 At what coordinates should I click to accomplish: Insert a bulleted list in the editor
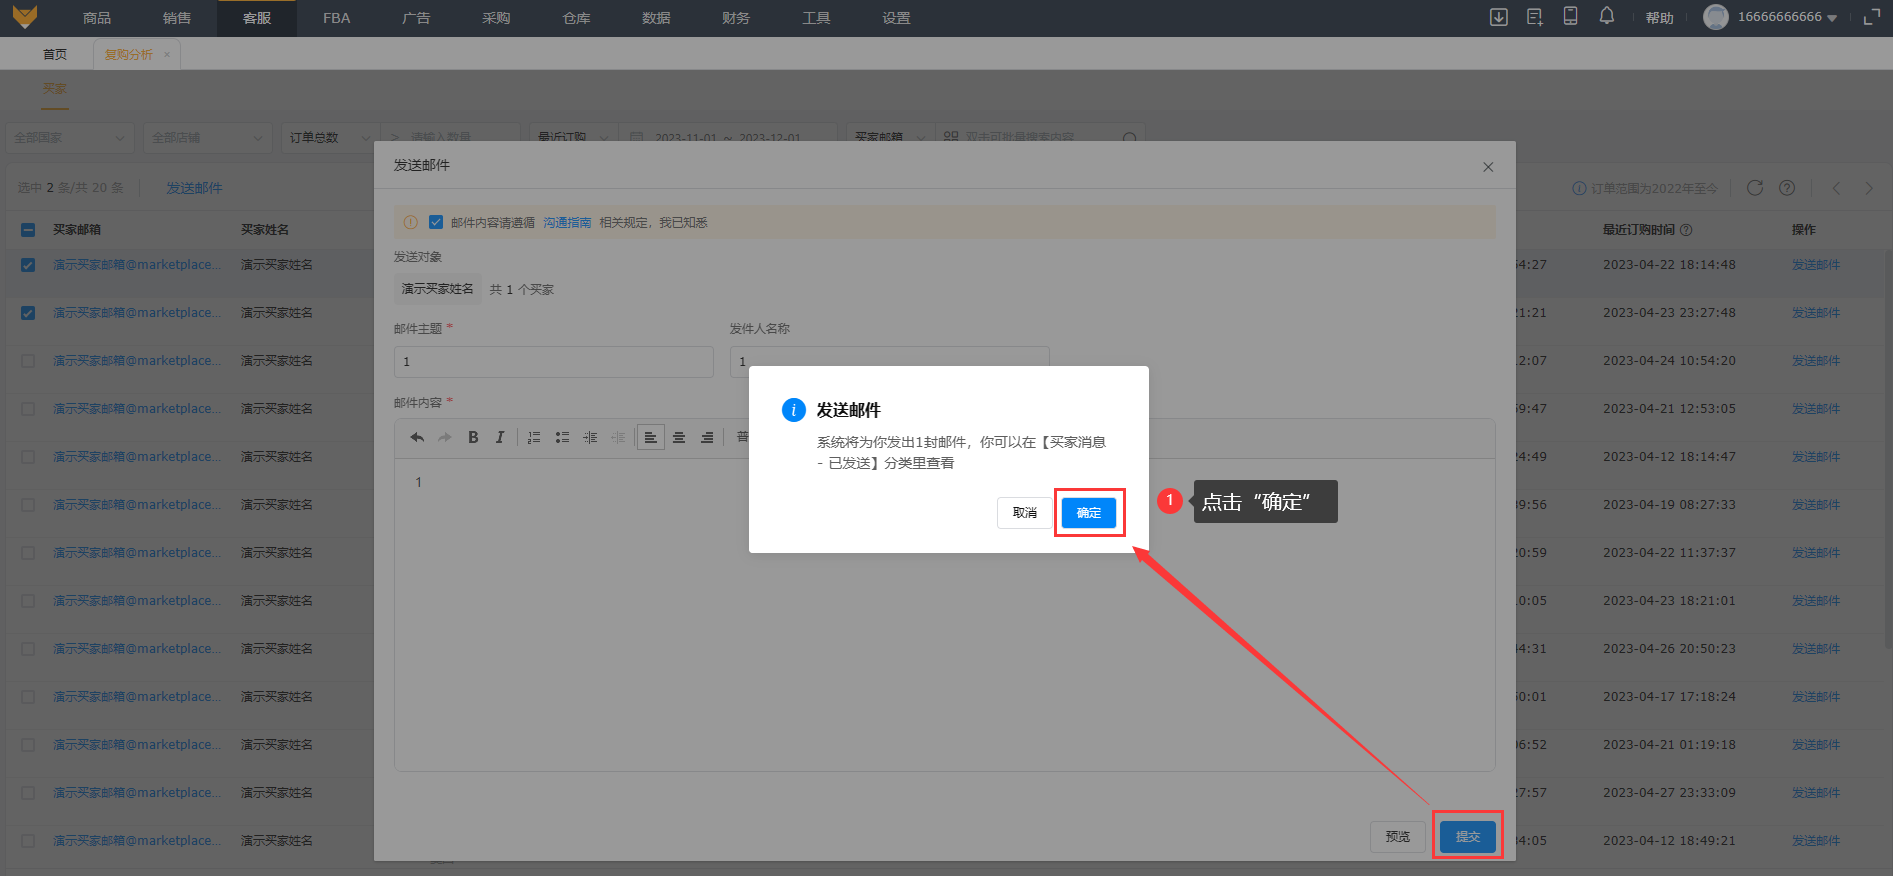pyautogui.click(x=562, y=437)
